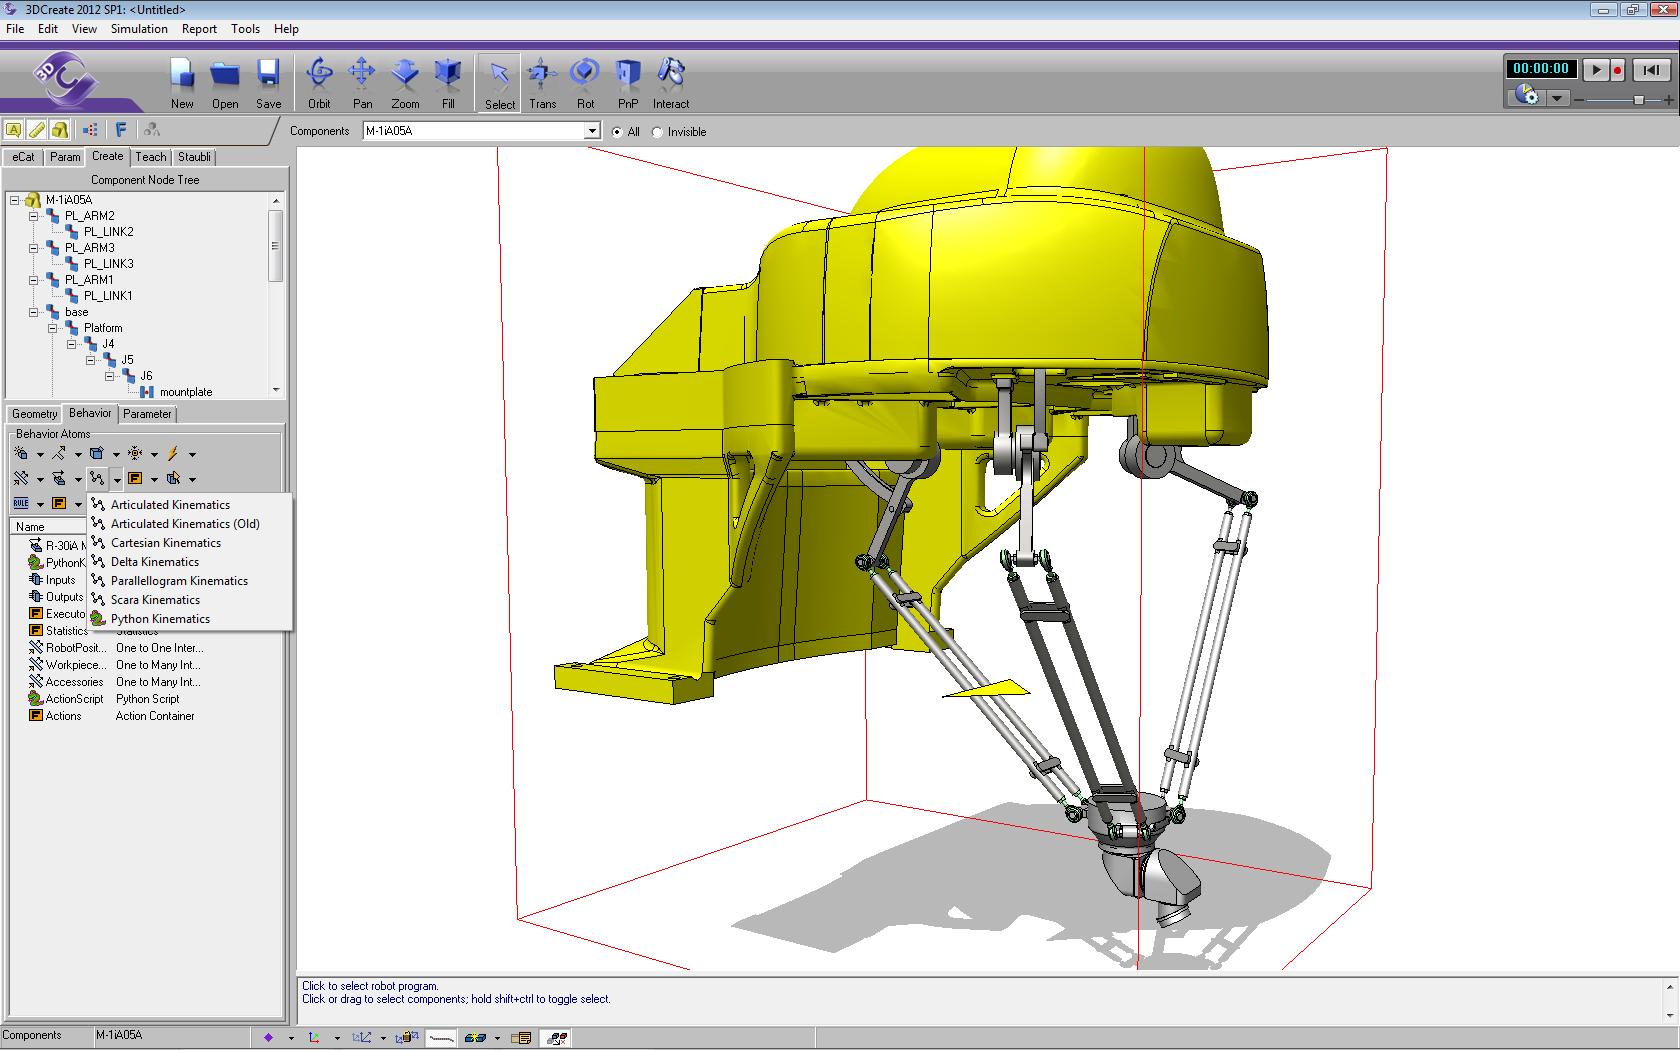Choose Delta Kinematics from the popup menu
Screen dimensions: 1680x1050
click(155, 562)
